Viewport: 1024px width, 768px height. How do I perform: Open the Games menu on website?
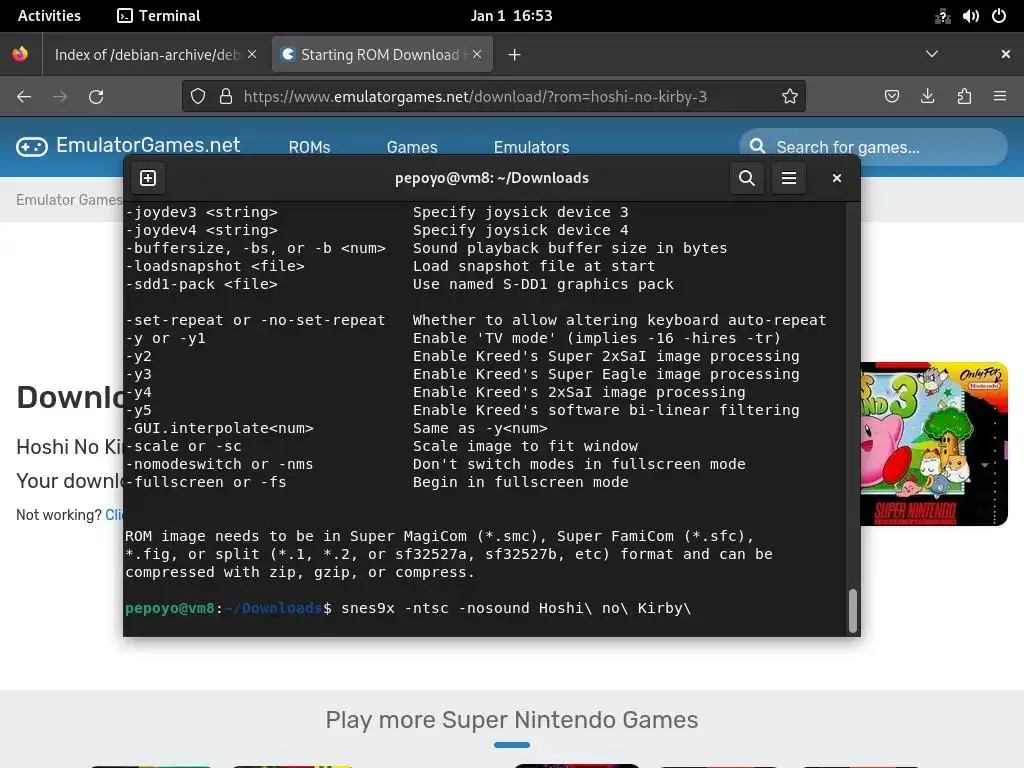click(x=412, y=148)
